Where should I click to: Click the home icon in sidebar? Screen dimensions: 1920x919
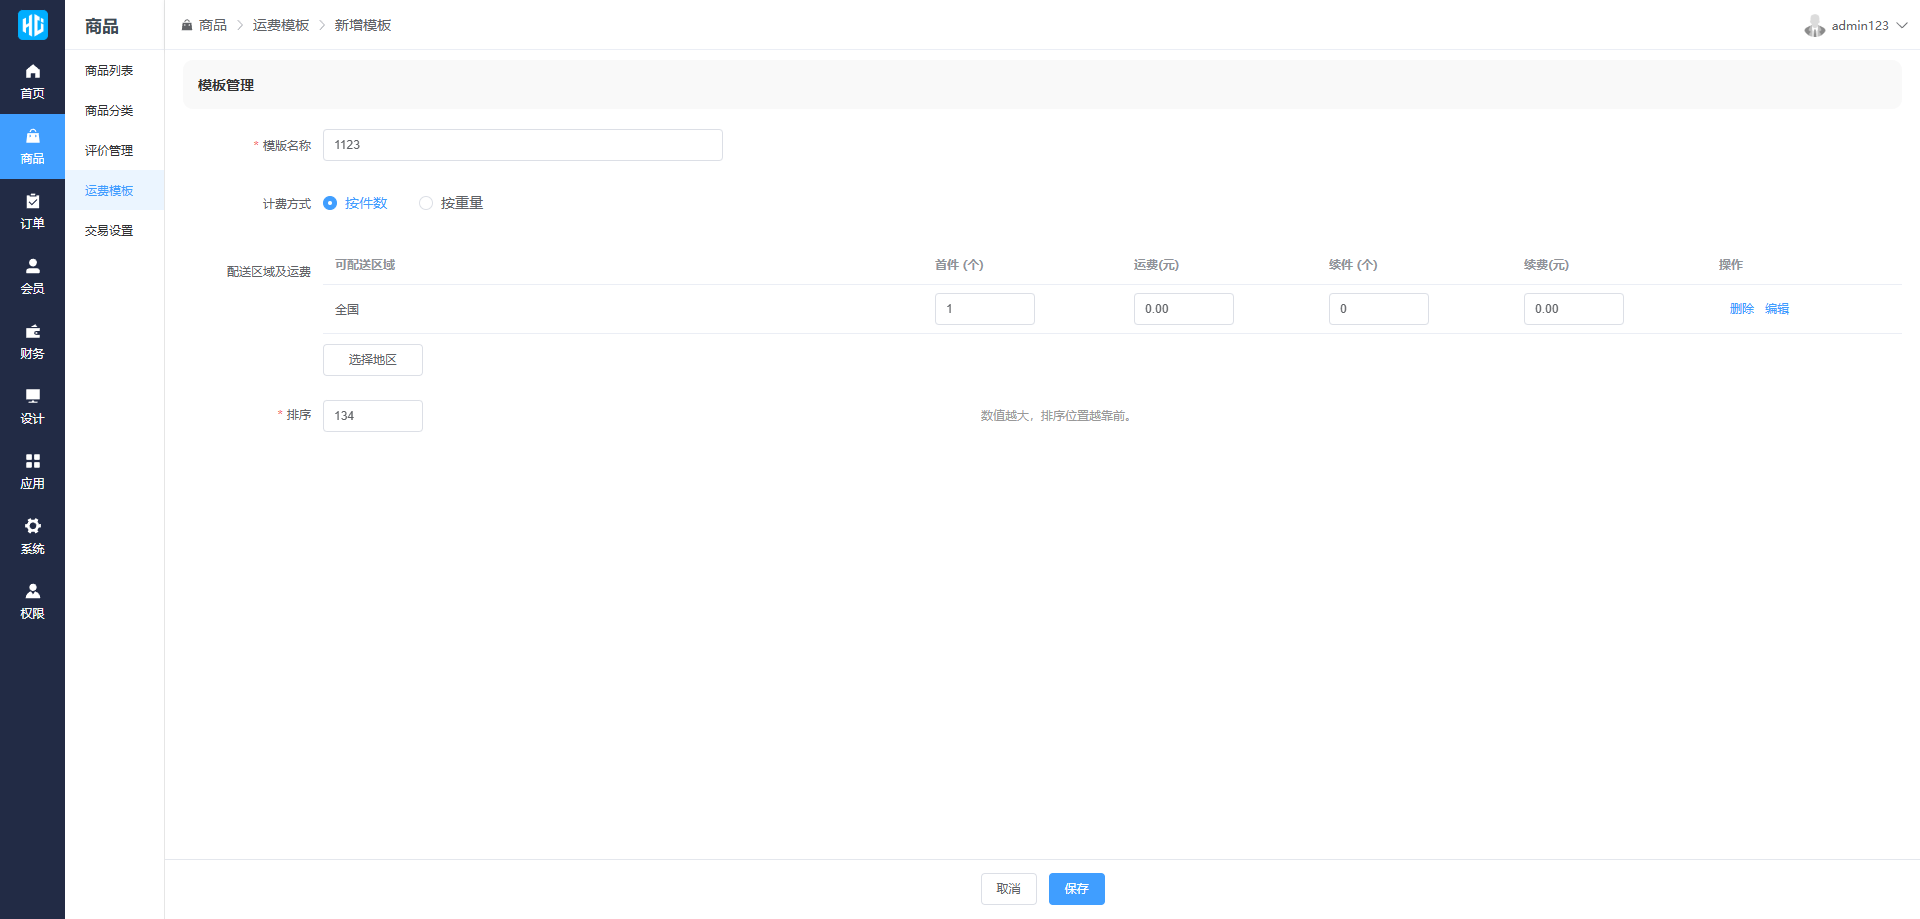coord(32,72)
